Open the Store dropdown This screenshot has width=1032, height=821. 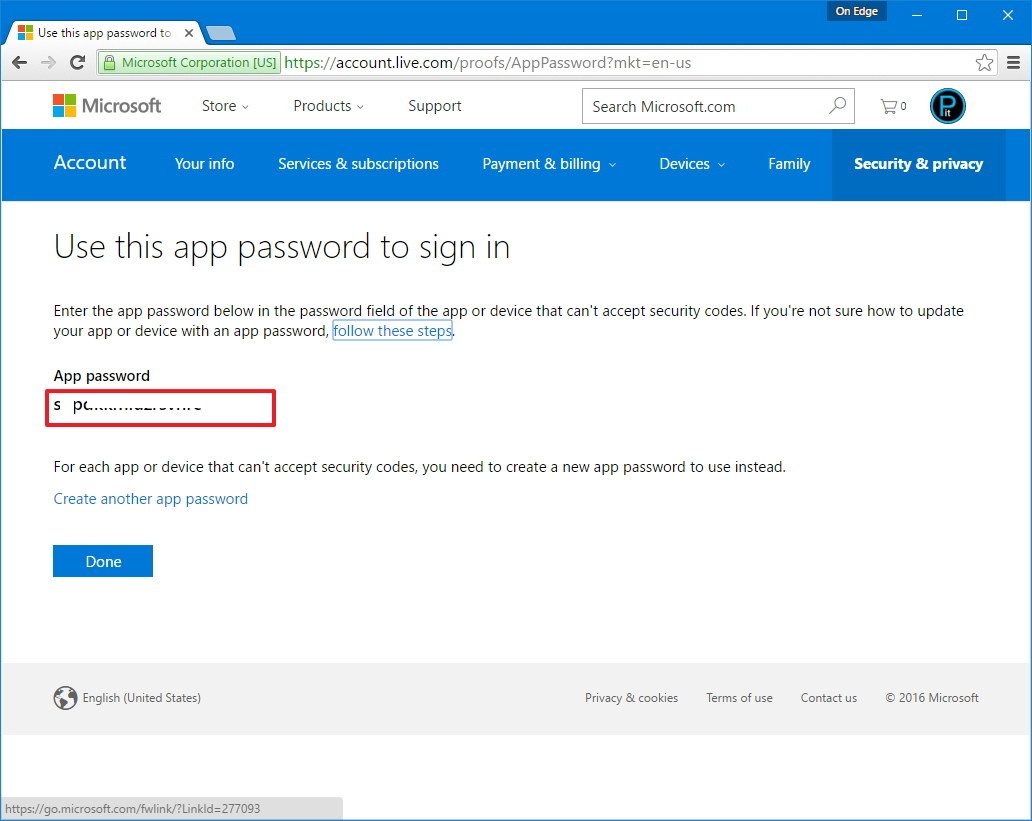[220, 105]
